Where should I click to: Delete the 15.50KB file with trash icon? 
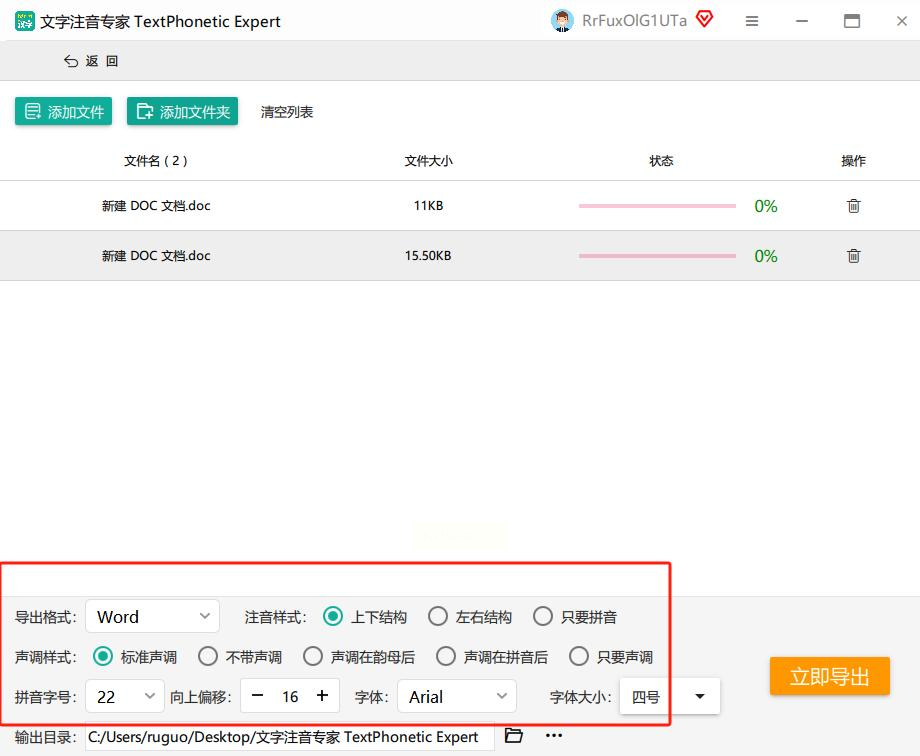[853, 256]
